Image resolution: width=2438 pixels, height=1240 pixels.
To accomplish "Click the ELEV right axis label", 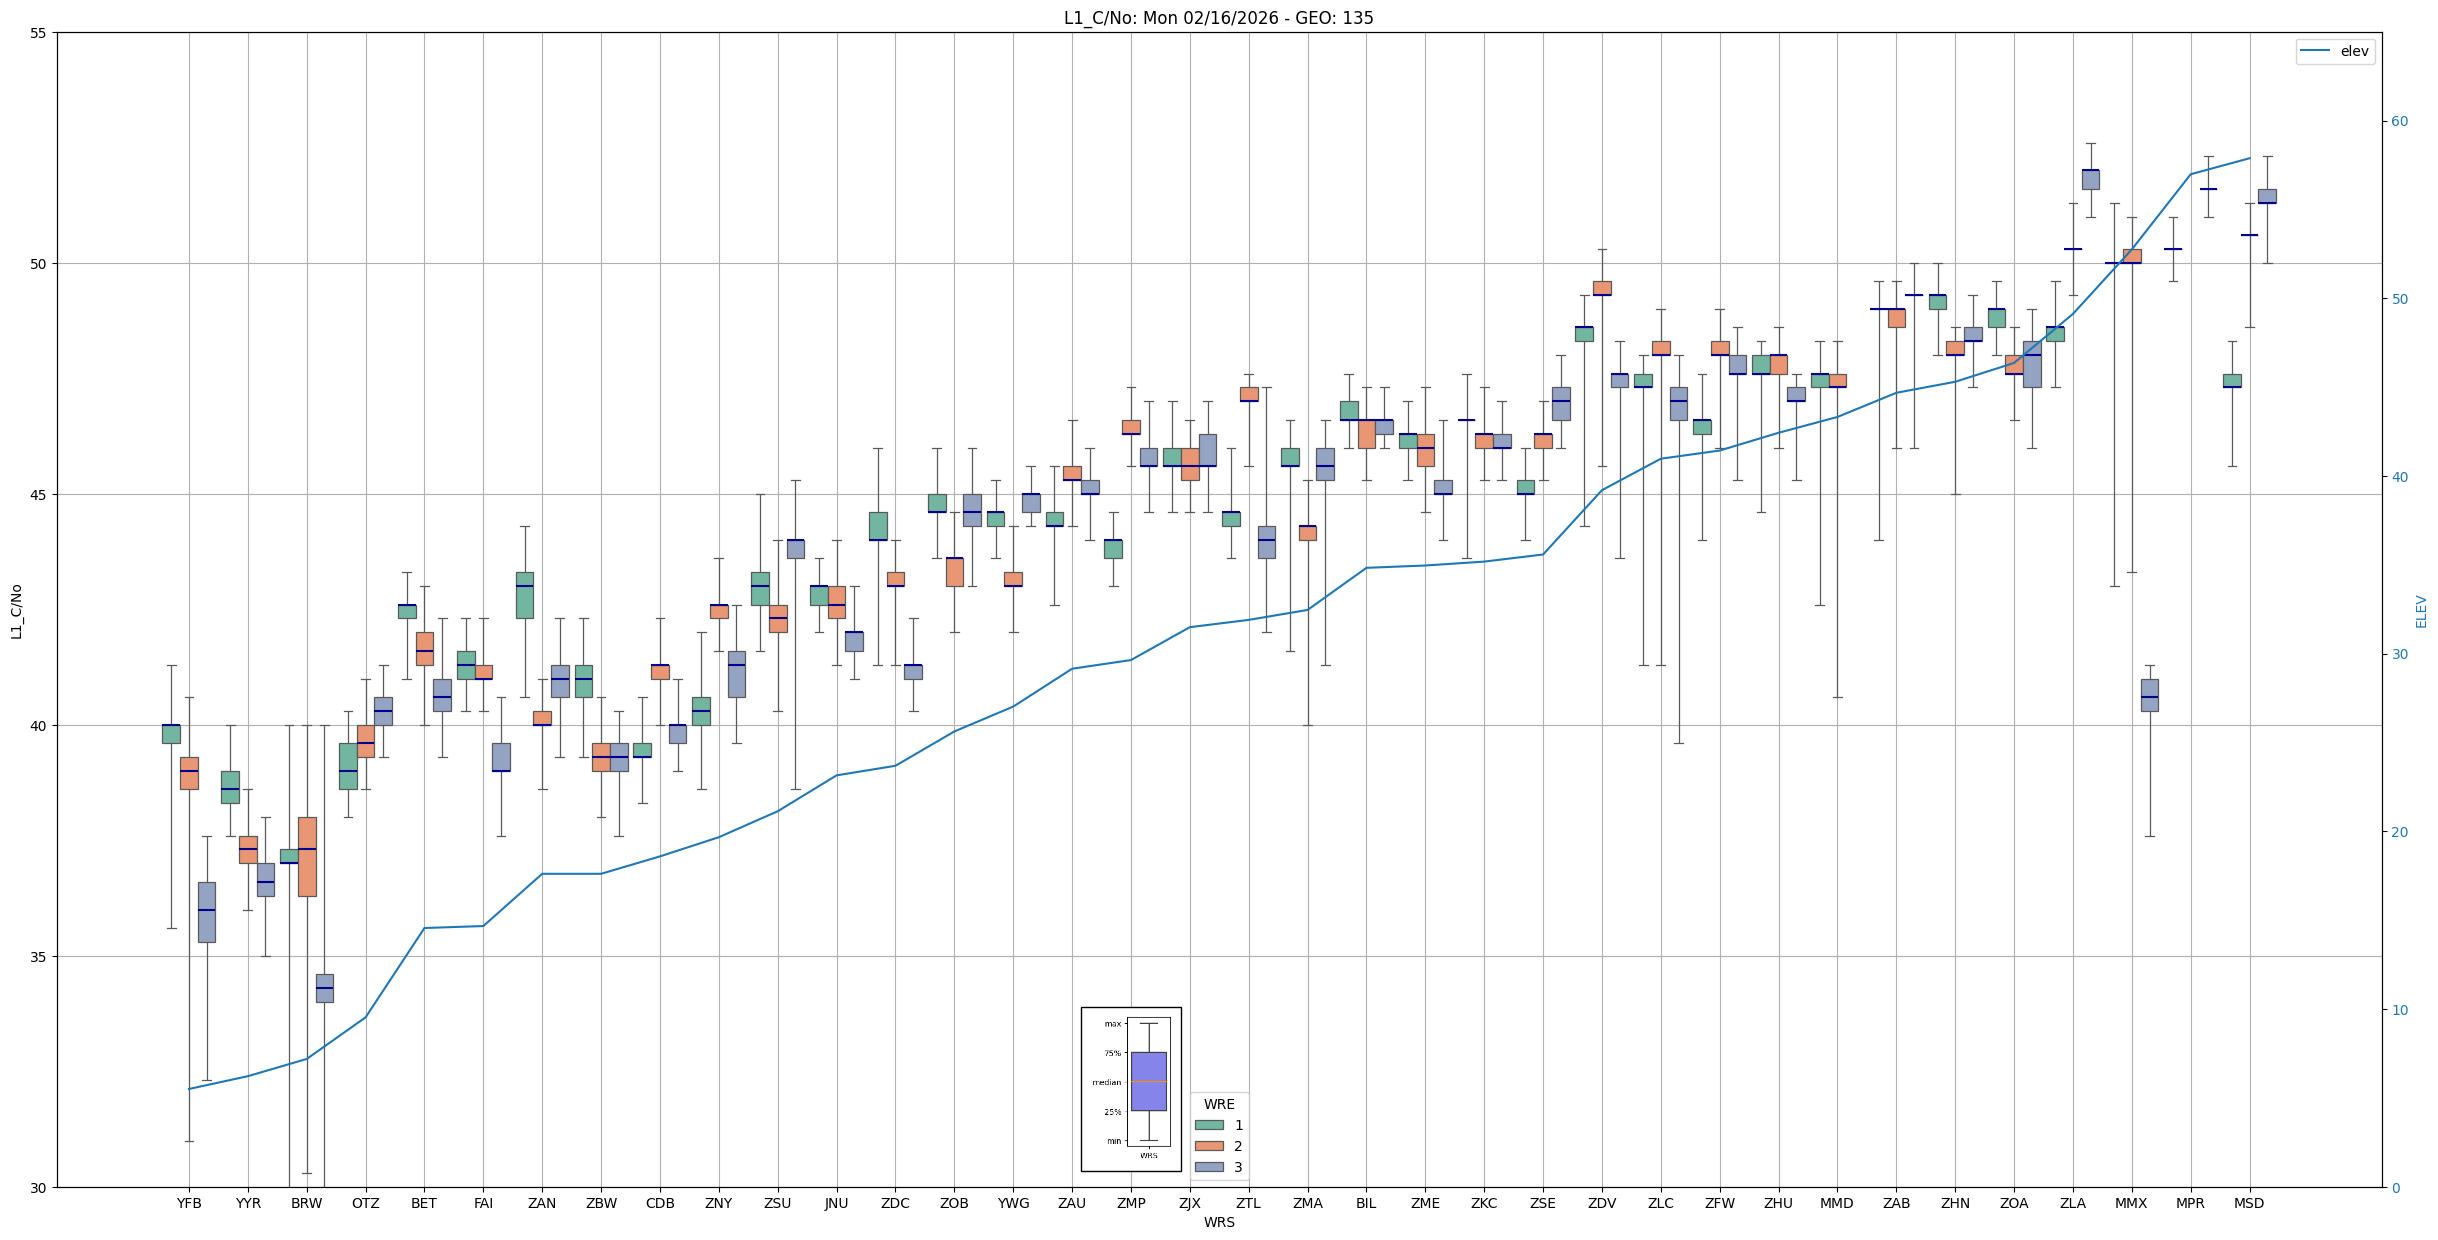I will pyautogui.click(x=2421, y=611).
